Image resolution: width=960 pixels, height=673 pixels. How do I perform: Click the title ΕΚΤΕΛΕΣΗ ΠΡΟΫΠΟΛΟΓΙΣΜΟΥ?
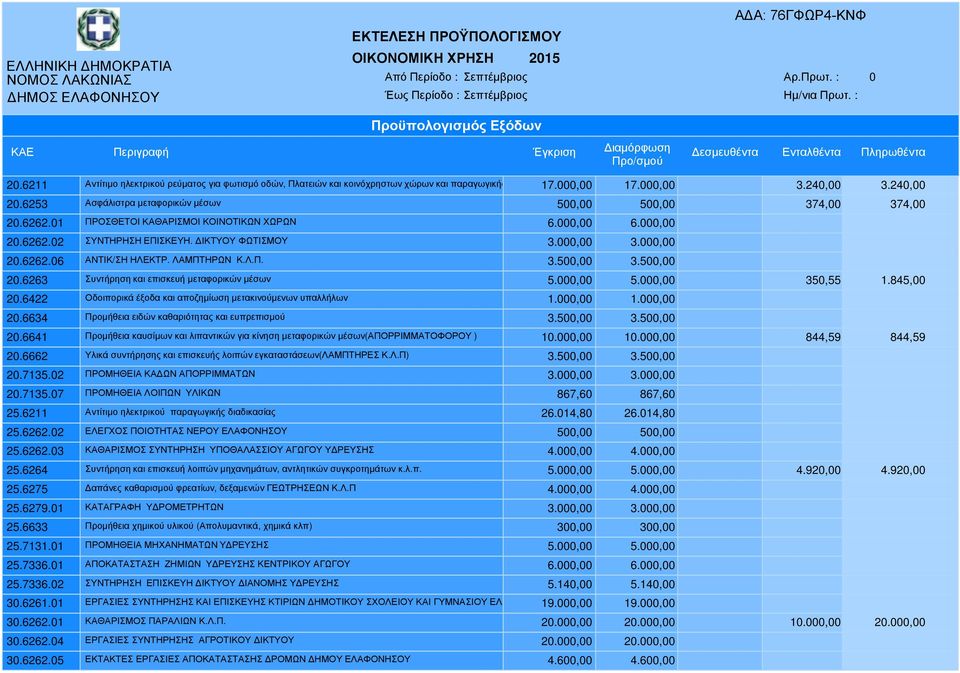point(456,37)
